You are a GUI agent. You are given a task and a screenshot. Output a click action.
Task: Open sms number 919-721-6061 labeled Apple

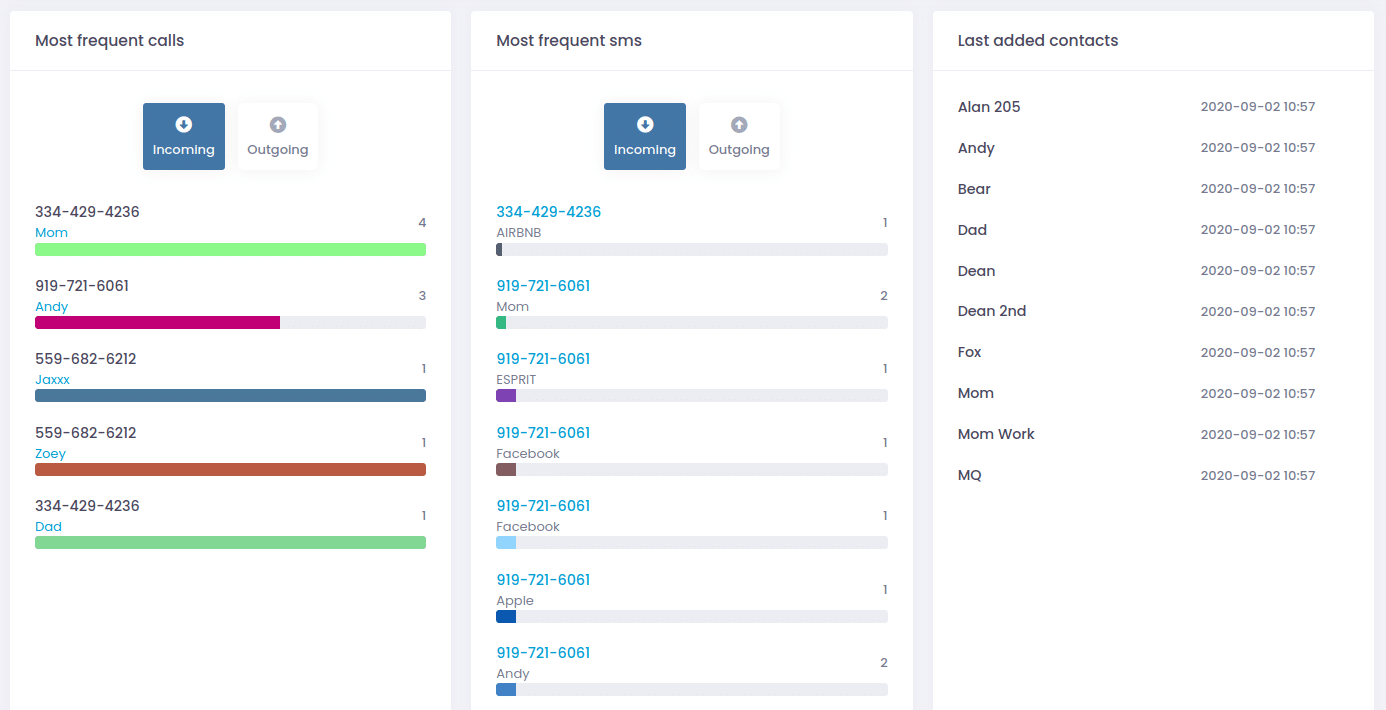543,580
